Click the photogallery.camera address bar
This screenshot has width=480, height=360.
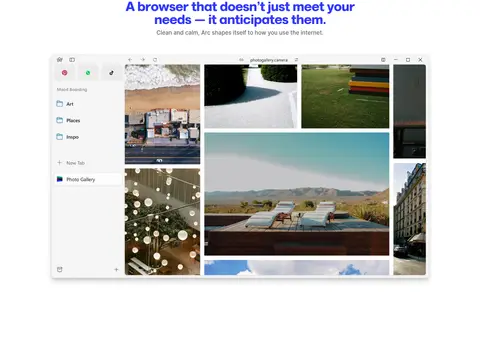pos(269,60)
